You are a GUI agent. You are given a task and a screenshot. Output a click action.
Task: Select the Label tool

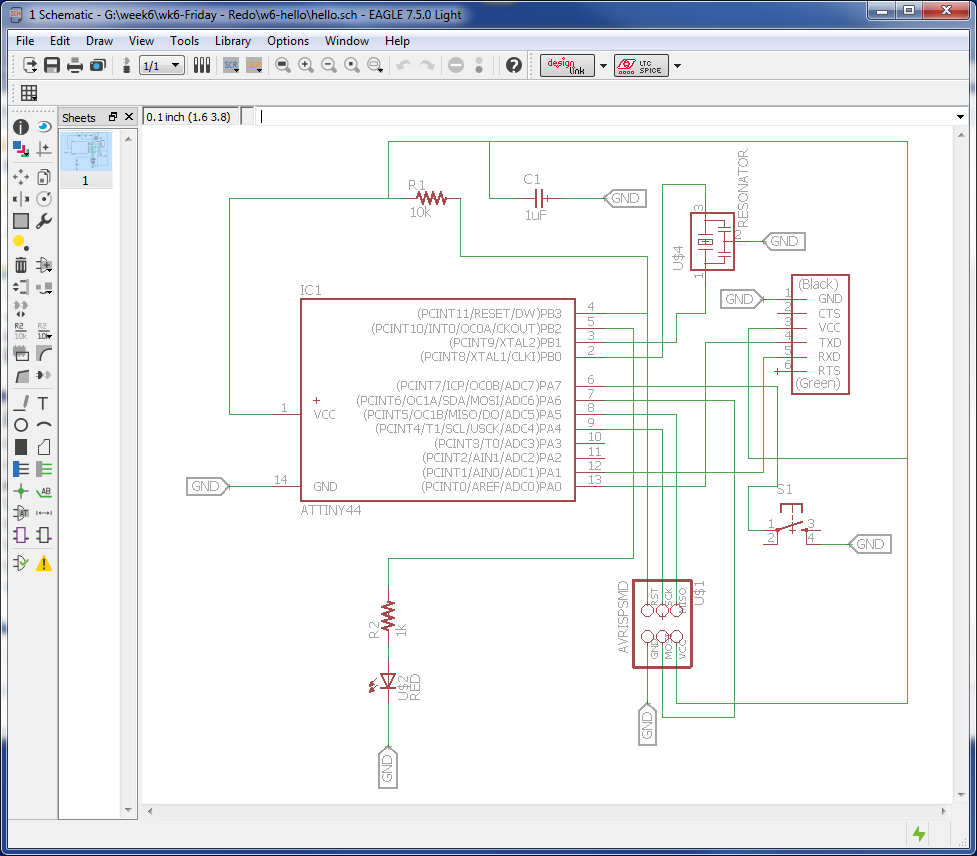coord(44,492)
